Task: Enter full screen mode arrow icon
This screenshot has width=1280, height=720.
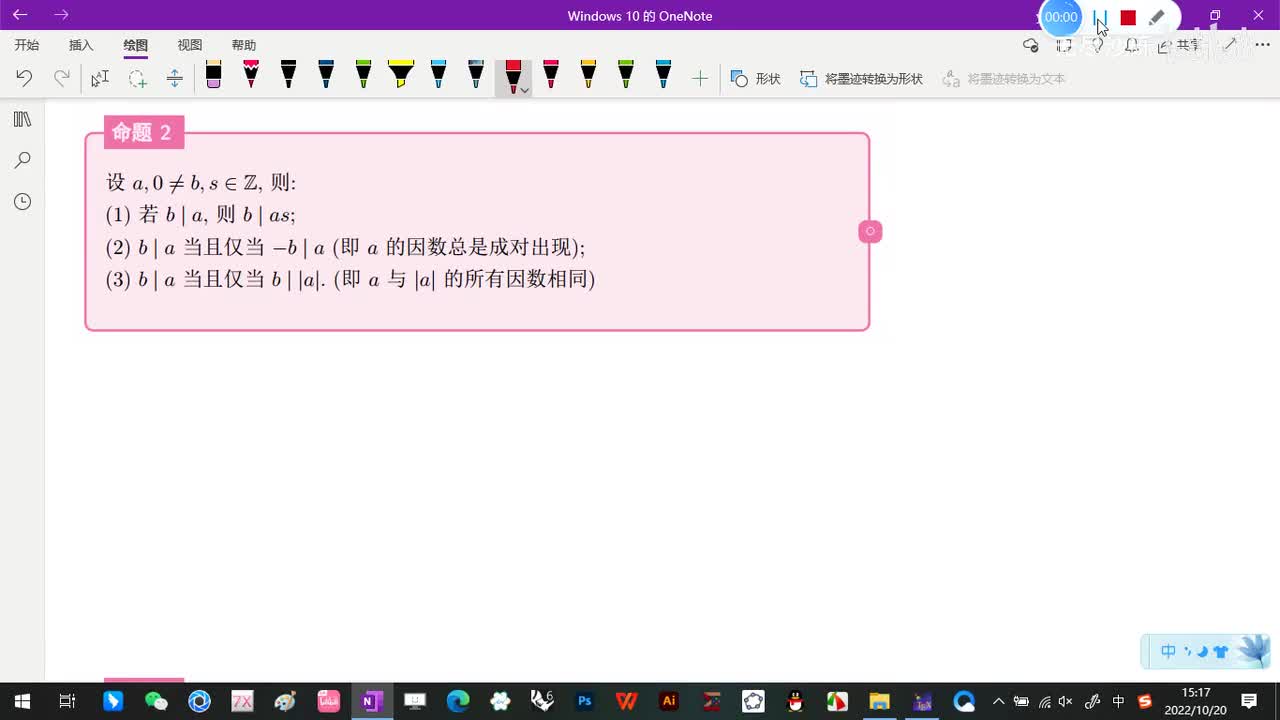Action: [1230, 45]
